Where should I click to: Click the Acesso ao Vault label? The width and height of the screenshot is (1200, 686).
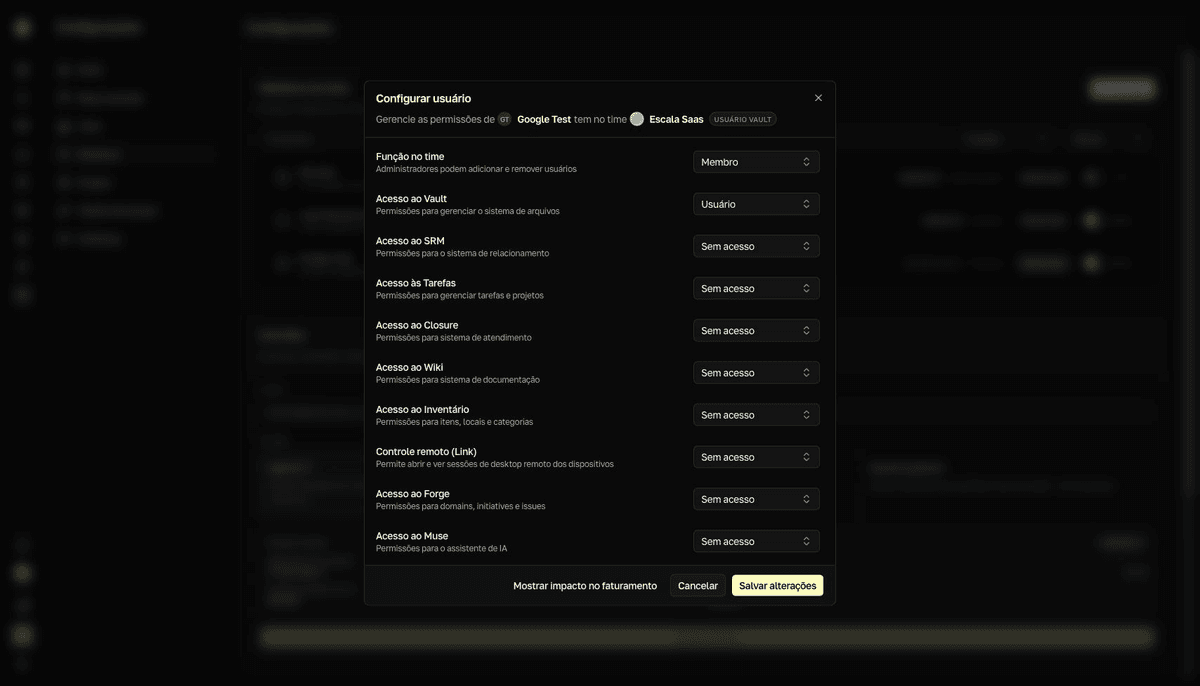[x=411, y=198]
